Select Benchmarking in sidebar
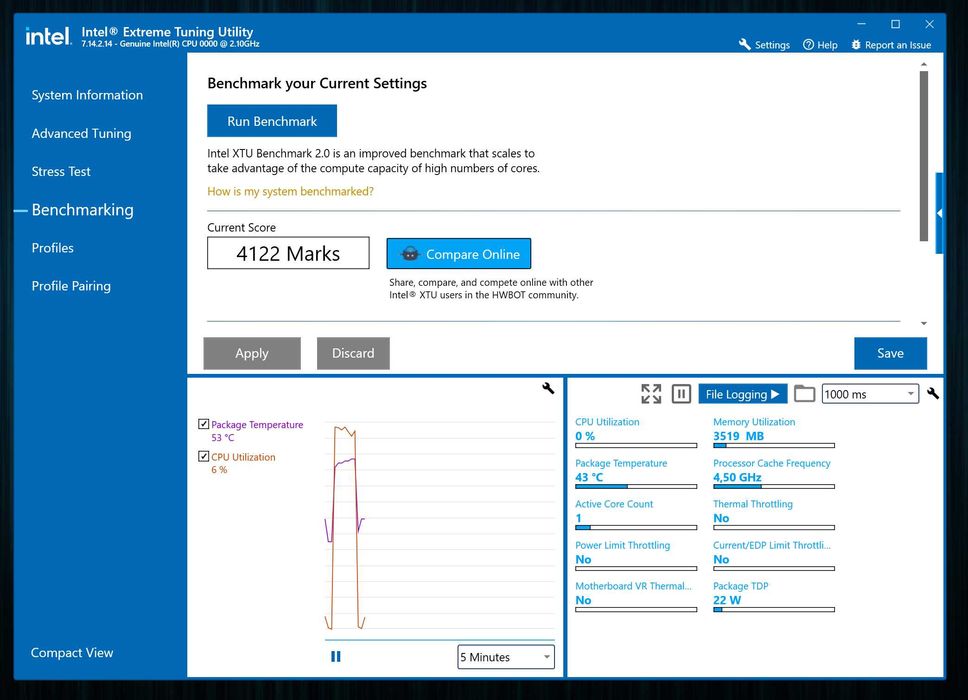Screen dimensions: 968x700 click(82, 210)
